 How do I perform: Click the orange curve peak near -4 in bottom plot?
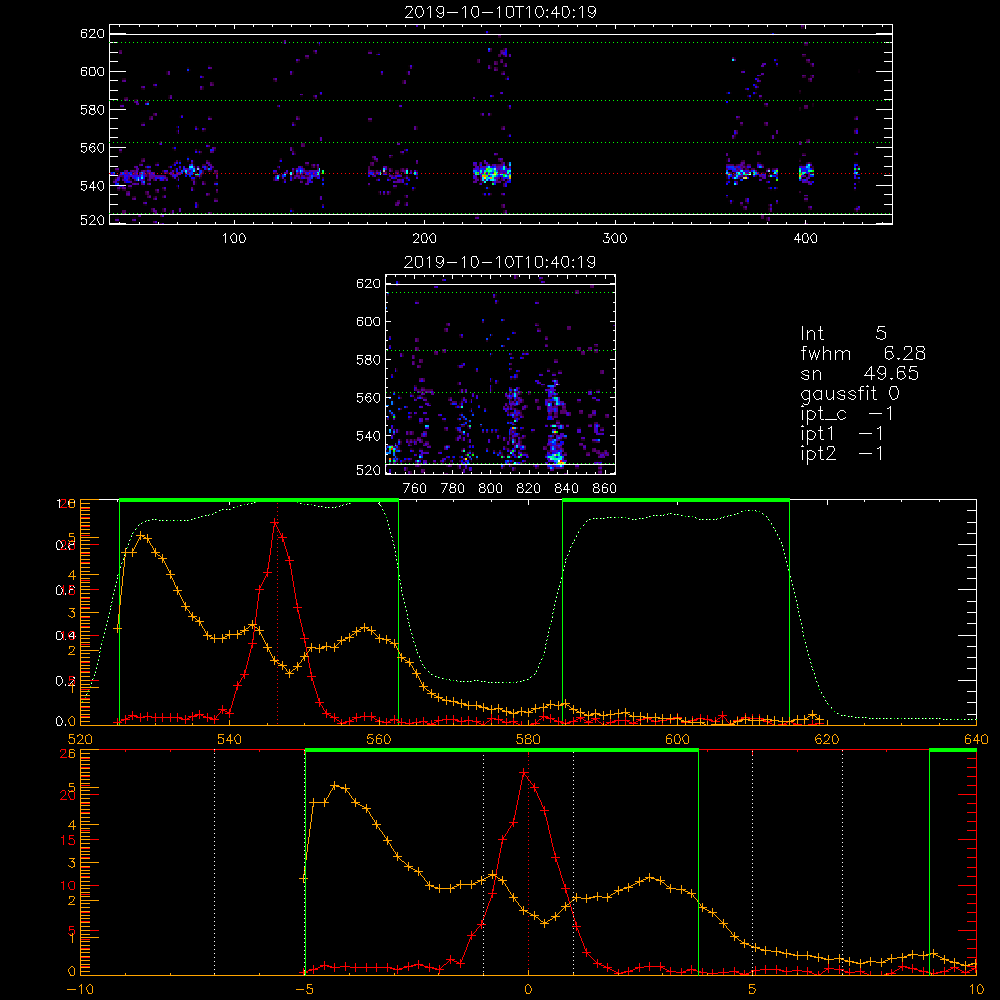click(335, 785)
